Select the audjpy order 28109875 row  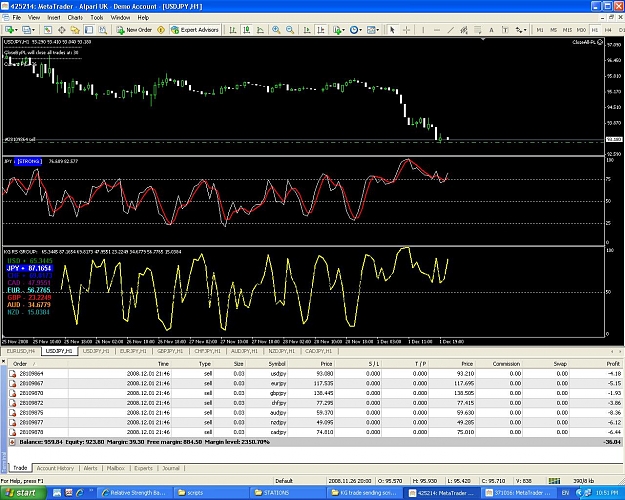coord(315,413)
